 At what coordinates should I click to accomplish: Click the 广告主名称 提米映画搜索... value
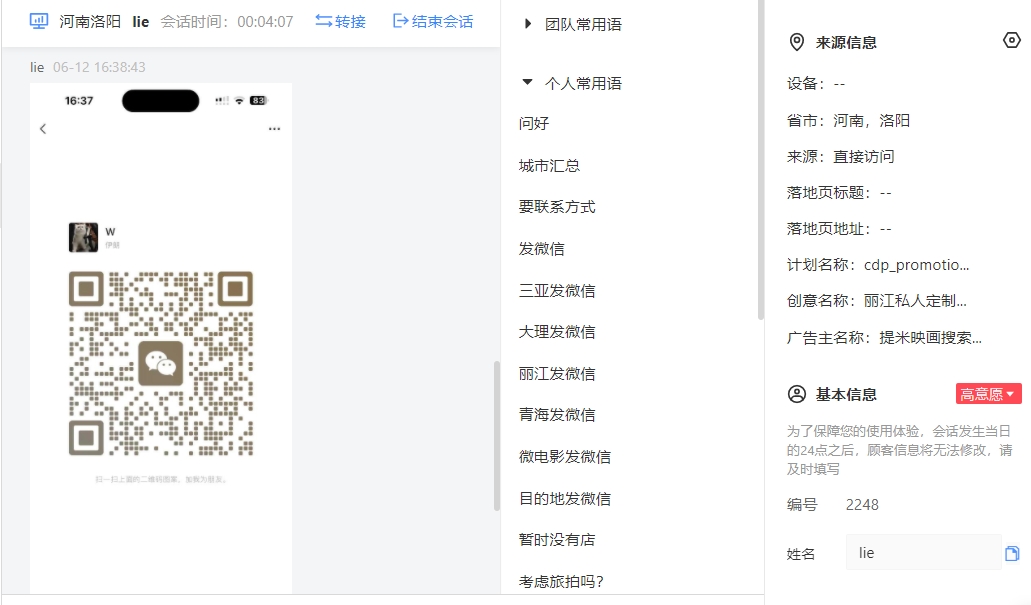[x=930, y=338]
